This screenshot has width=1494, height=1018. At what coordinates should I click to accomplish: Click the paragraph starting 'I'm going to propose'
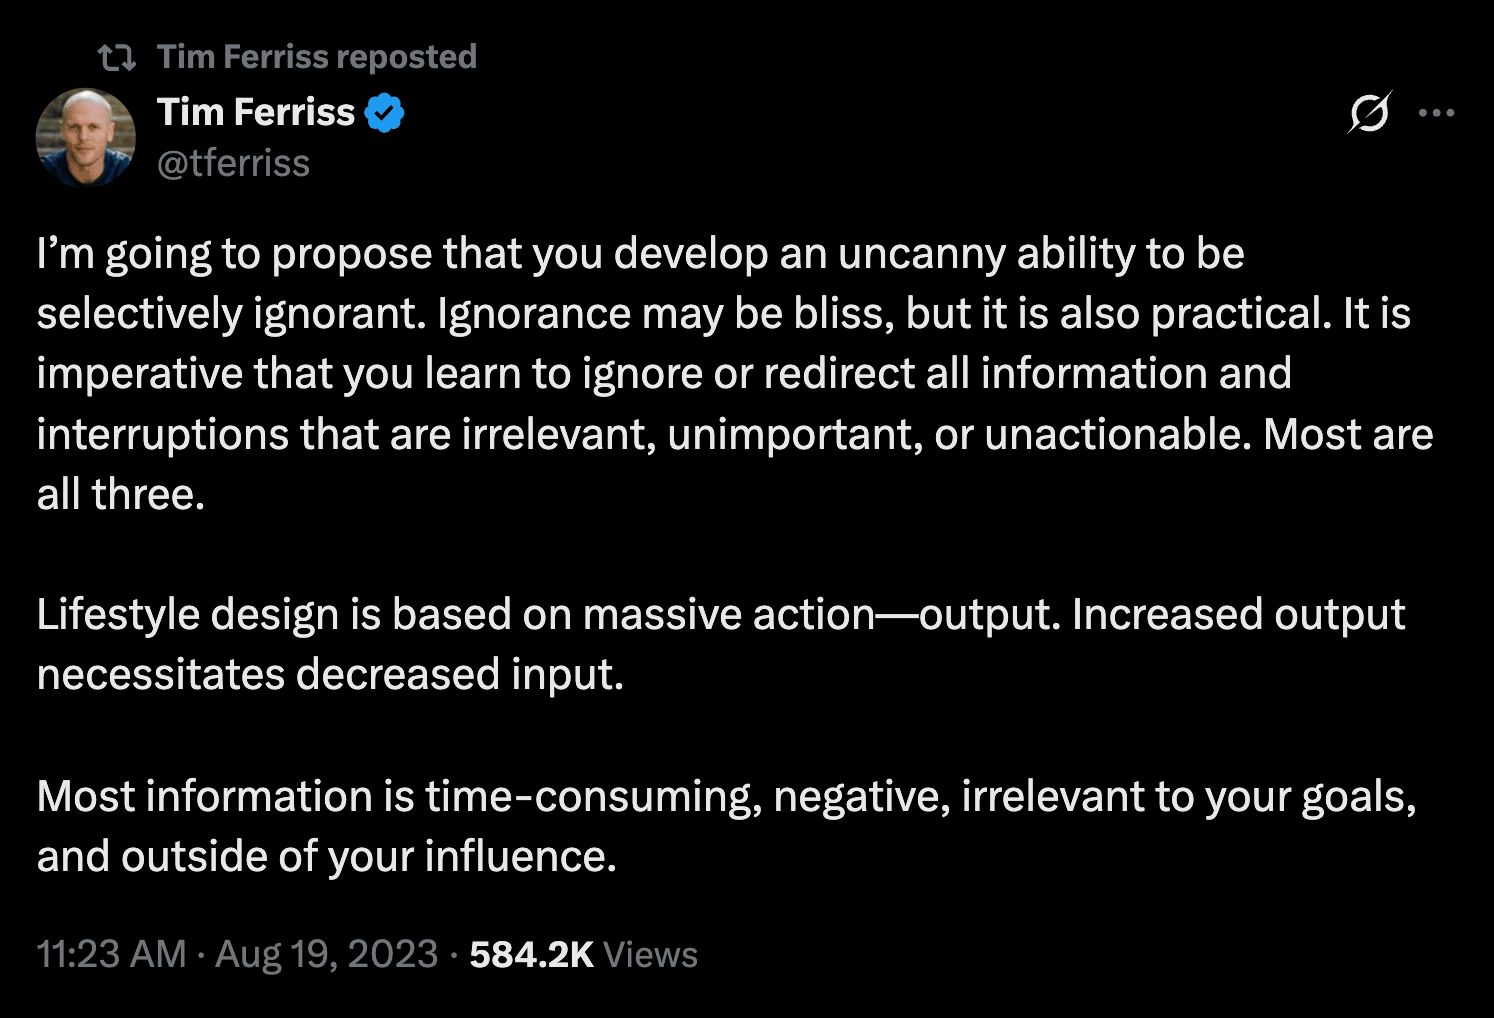point(640,254)
